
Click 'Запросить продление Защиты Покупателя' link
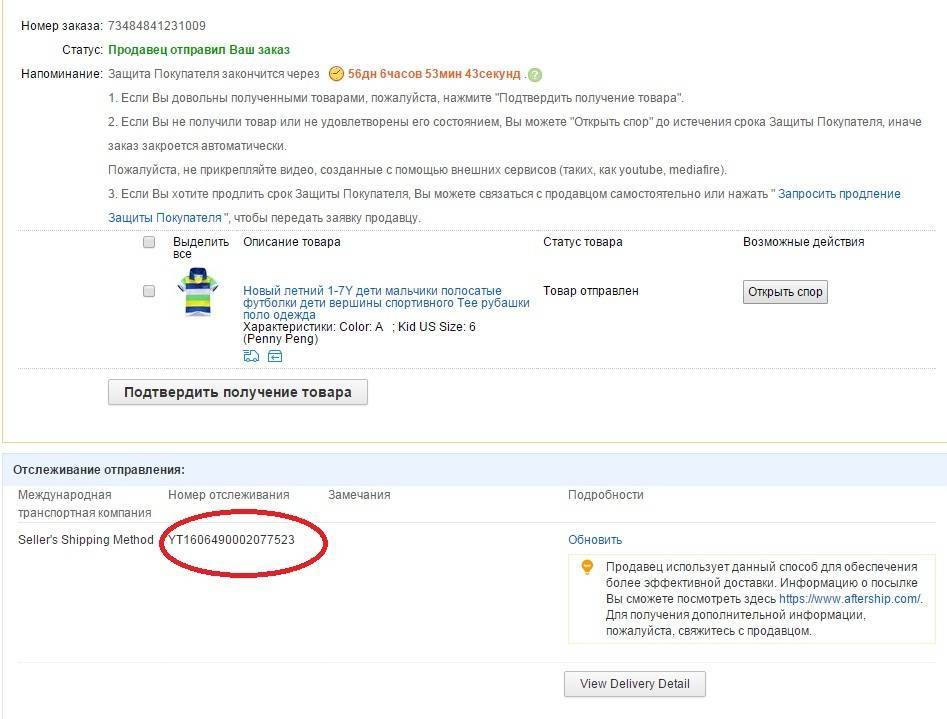839,194
